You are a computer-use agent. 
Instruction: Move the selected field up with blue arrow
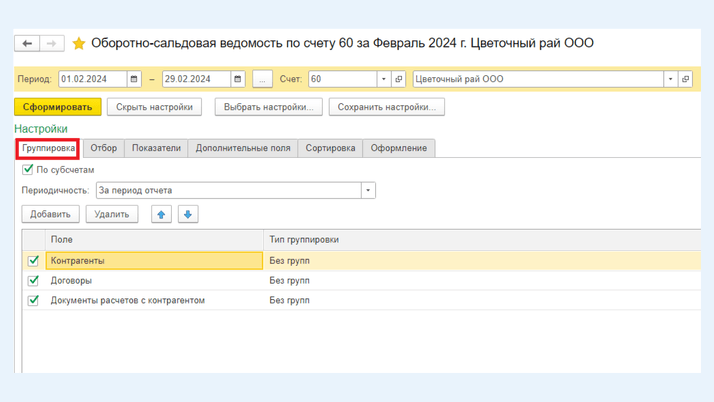click(161, 214)
